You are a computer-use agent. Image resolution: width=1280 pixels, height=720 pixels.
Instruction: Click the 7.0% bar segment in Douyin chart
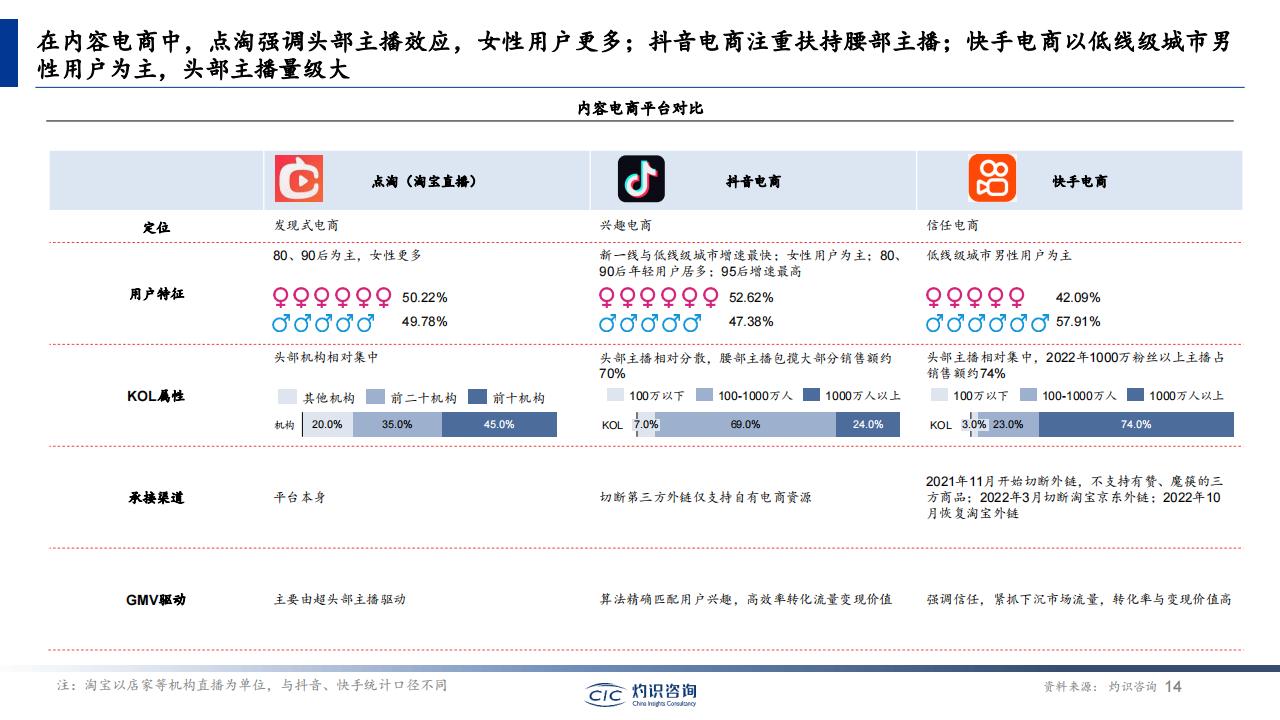pyautogui.click(x=646, y=424)
